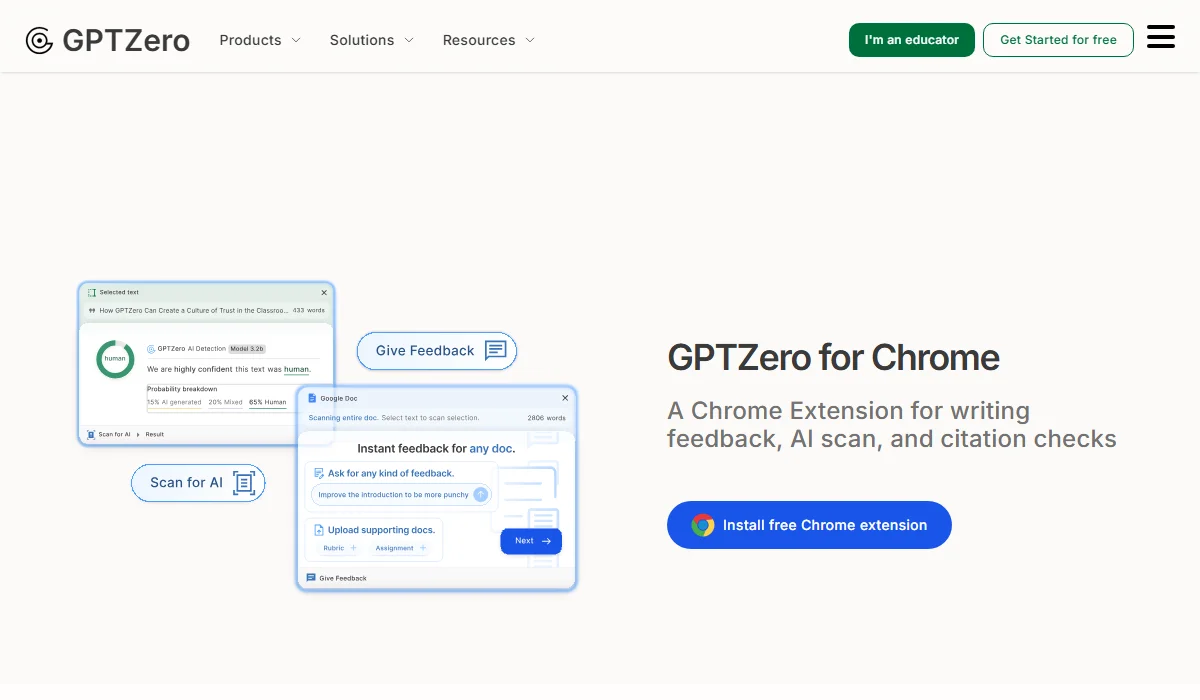The height and width of the screenshot is (700, 1200).
Task: Expand the Resources dropdown
Action: 488,40
